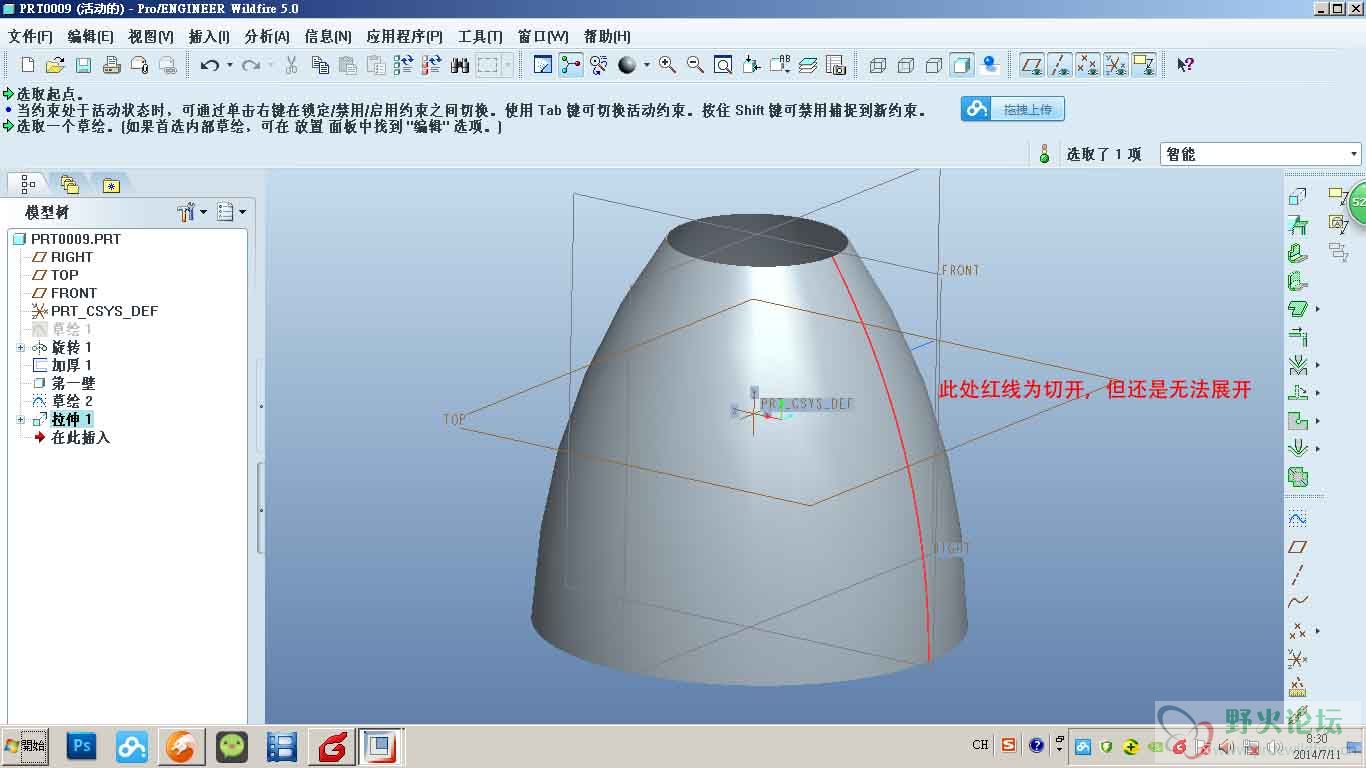The width and height of the screenshot is (1366, 768).
Task: Click the Windows 開始 start button
Action: tap(25, 745)
